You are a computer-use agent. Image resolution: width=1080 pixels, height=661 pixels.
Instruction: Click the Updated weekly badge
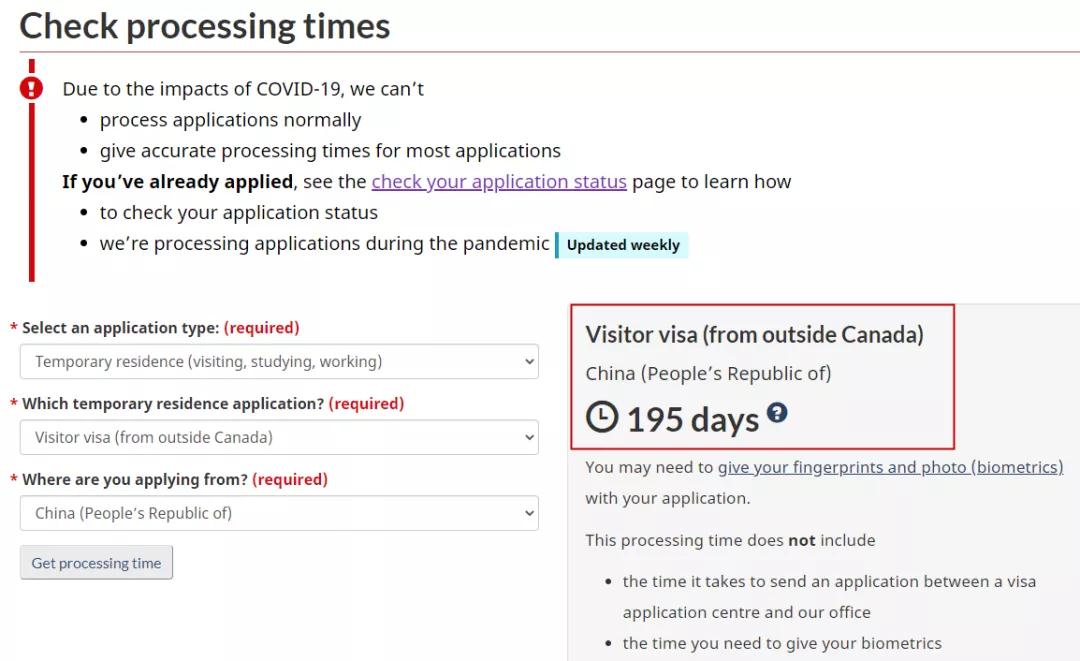pyautogui.click(x=623, y=245)
